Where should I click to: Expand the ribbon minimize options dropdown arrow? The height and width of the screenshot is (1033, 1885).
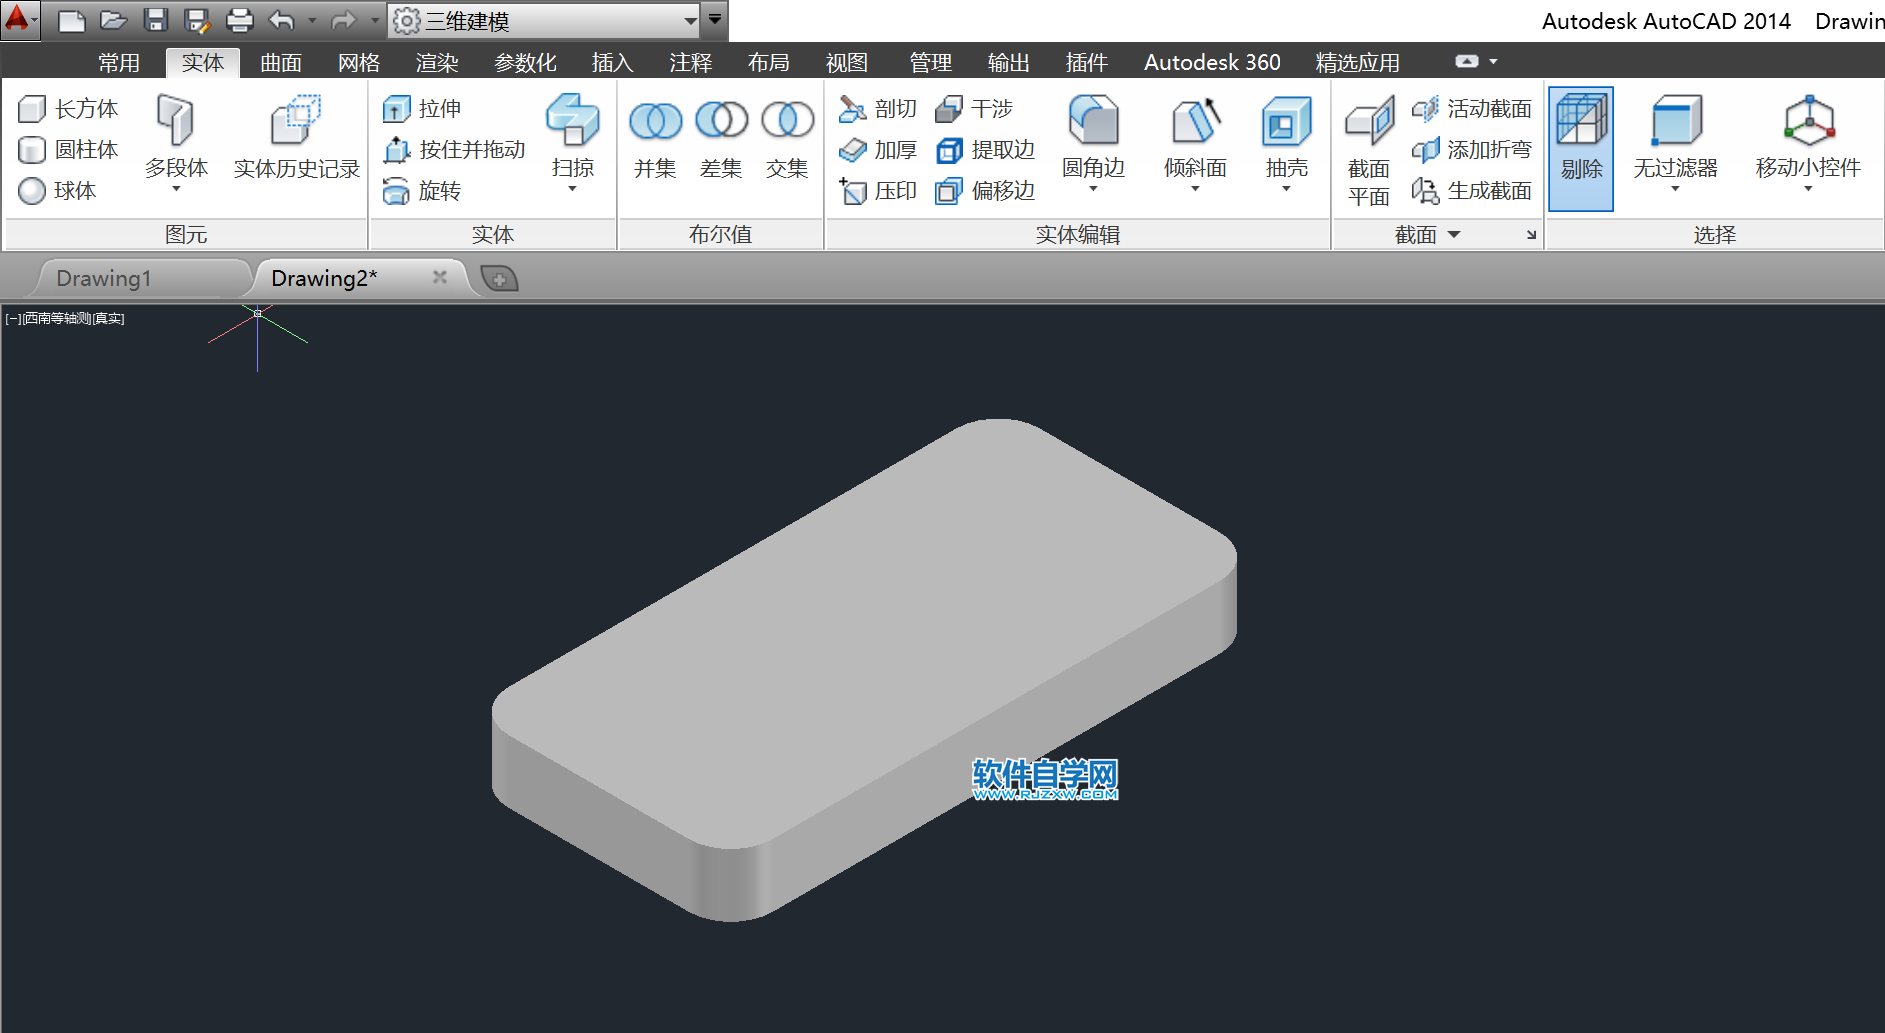[1493, 61]
